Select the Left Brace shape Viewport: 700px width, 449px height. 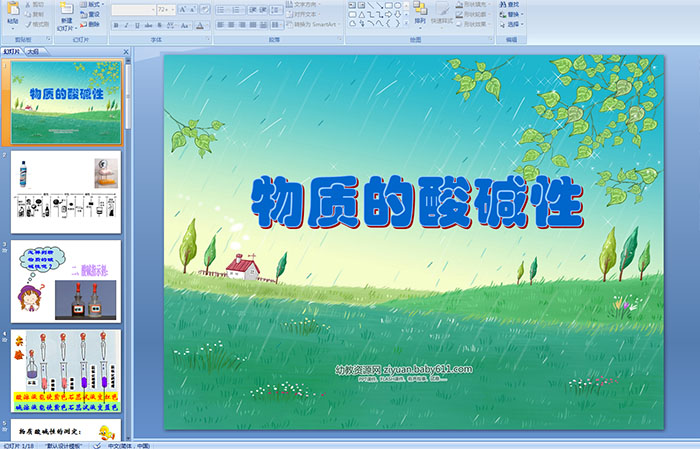(x=388, y=23)
